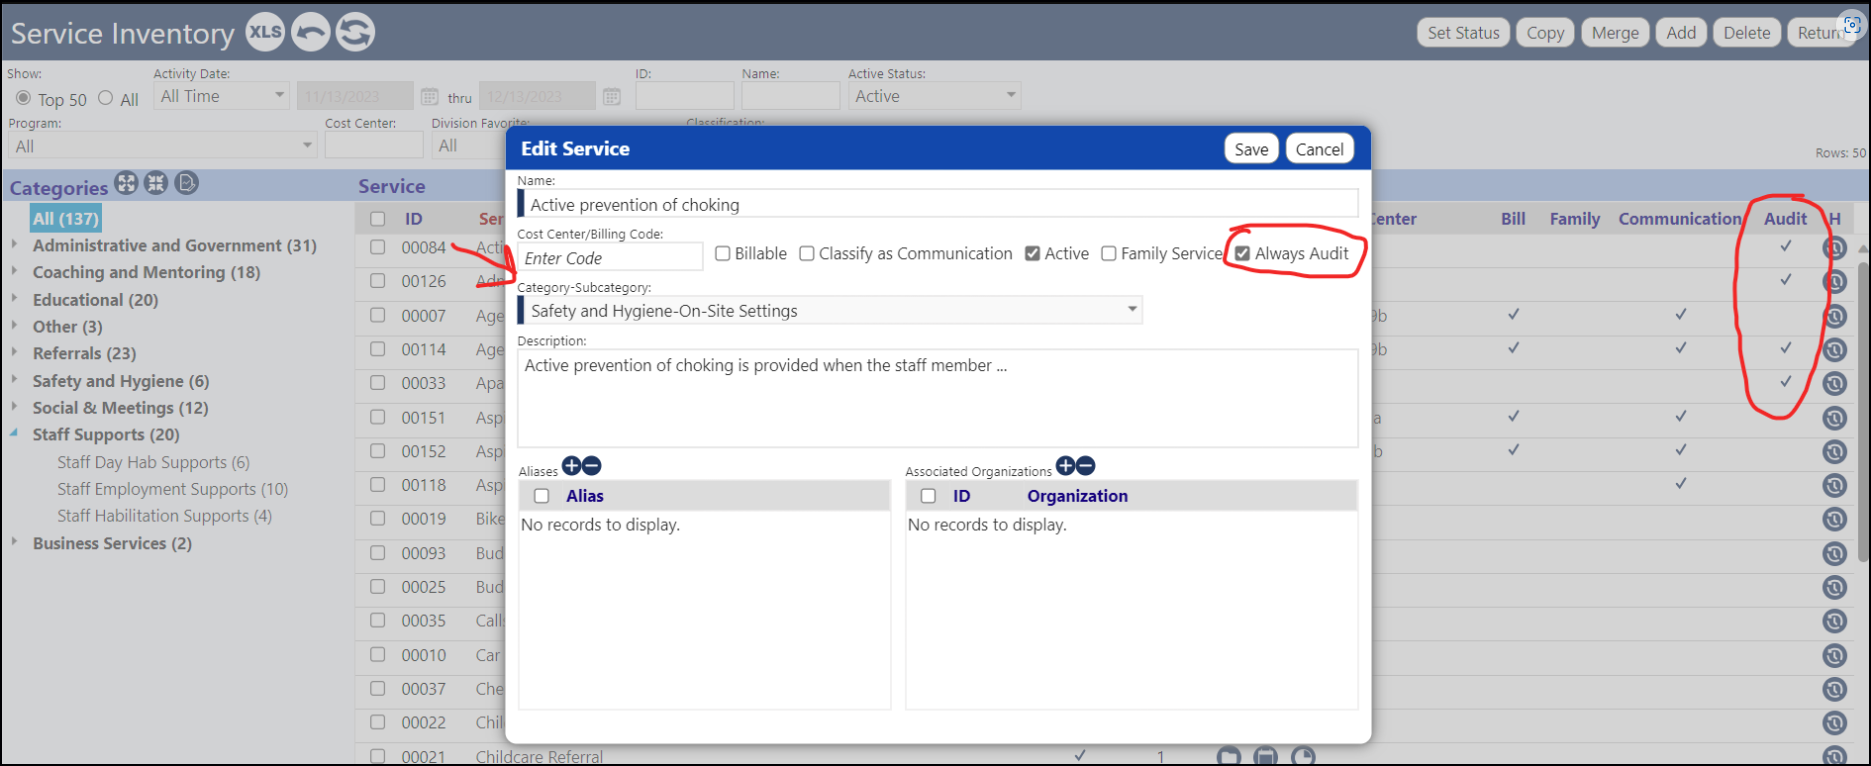Image resolution: width=1871 pixels, height=766 pixels.
Task: Select the Top 50 radio button
Action: (x=23, y=98)
